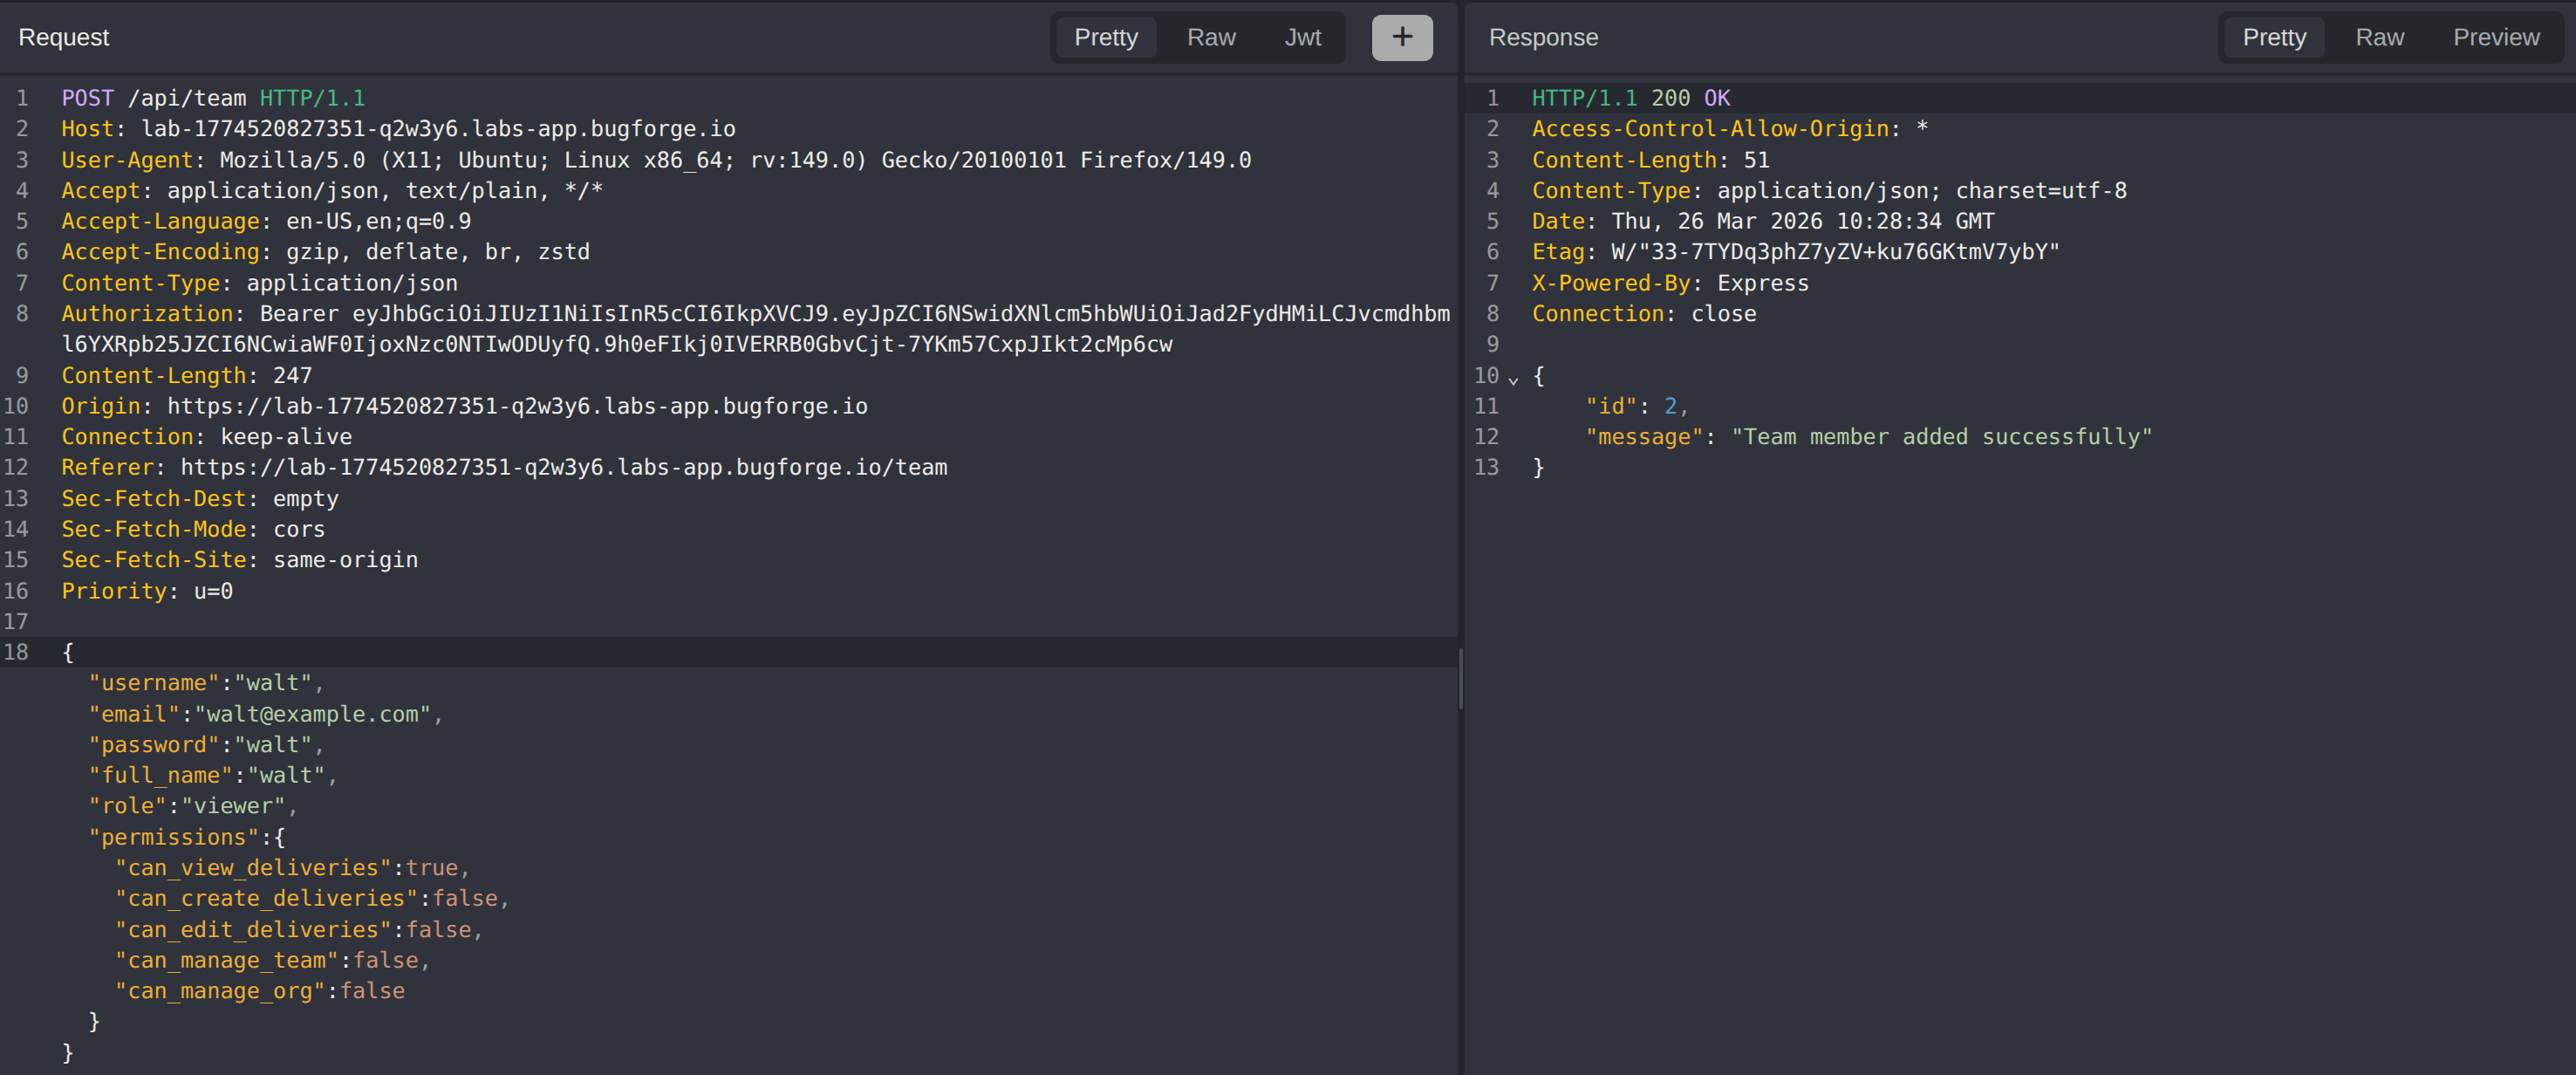Click the Request panel vertical scrollbar

point(1461,679)
